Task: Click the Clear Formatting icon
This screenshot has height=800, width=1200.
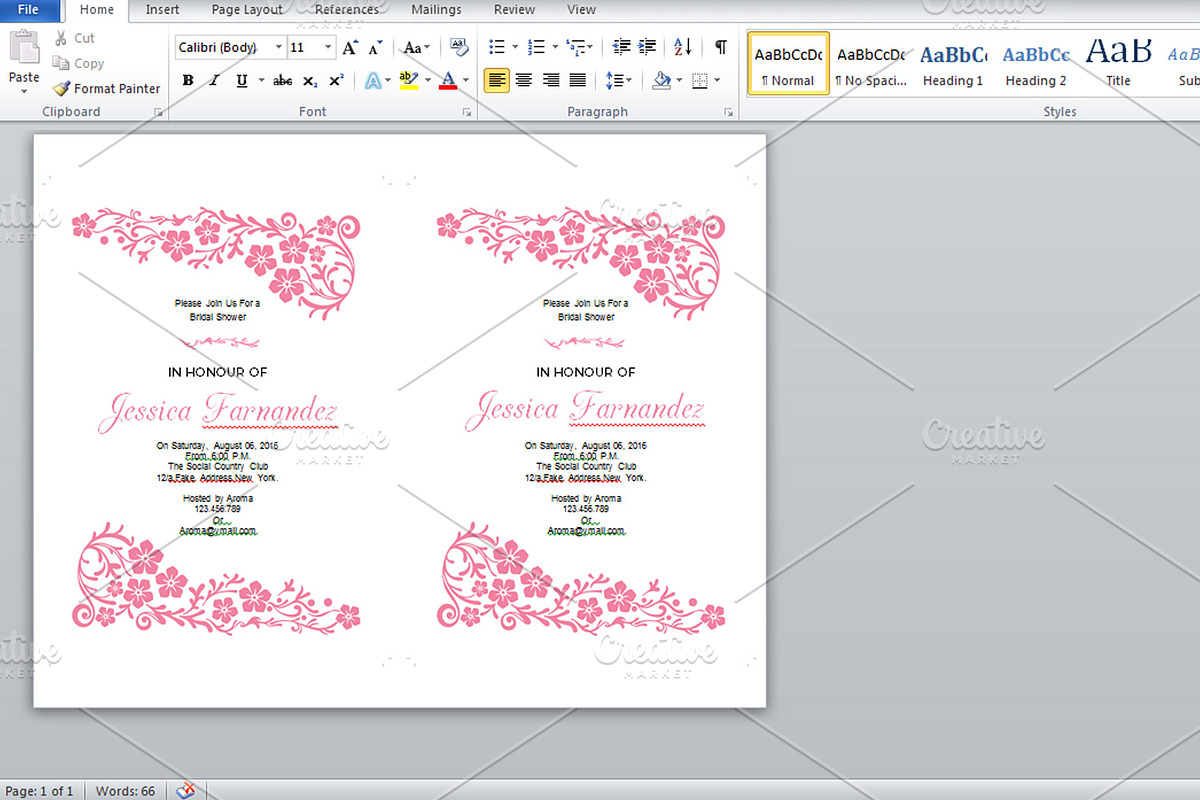Action: (459, 47)
